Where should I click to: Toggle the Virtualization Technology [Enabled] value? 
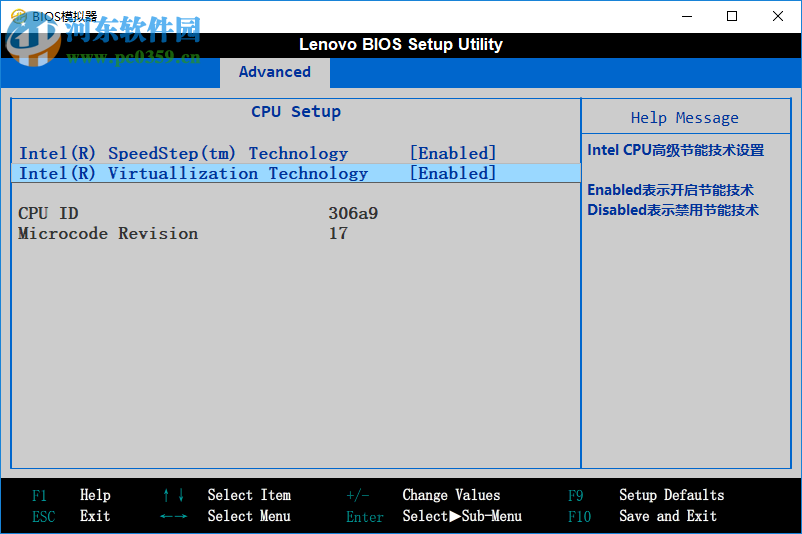pos(452,173)
